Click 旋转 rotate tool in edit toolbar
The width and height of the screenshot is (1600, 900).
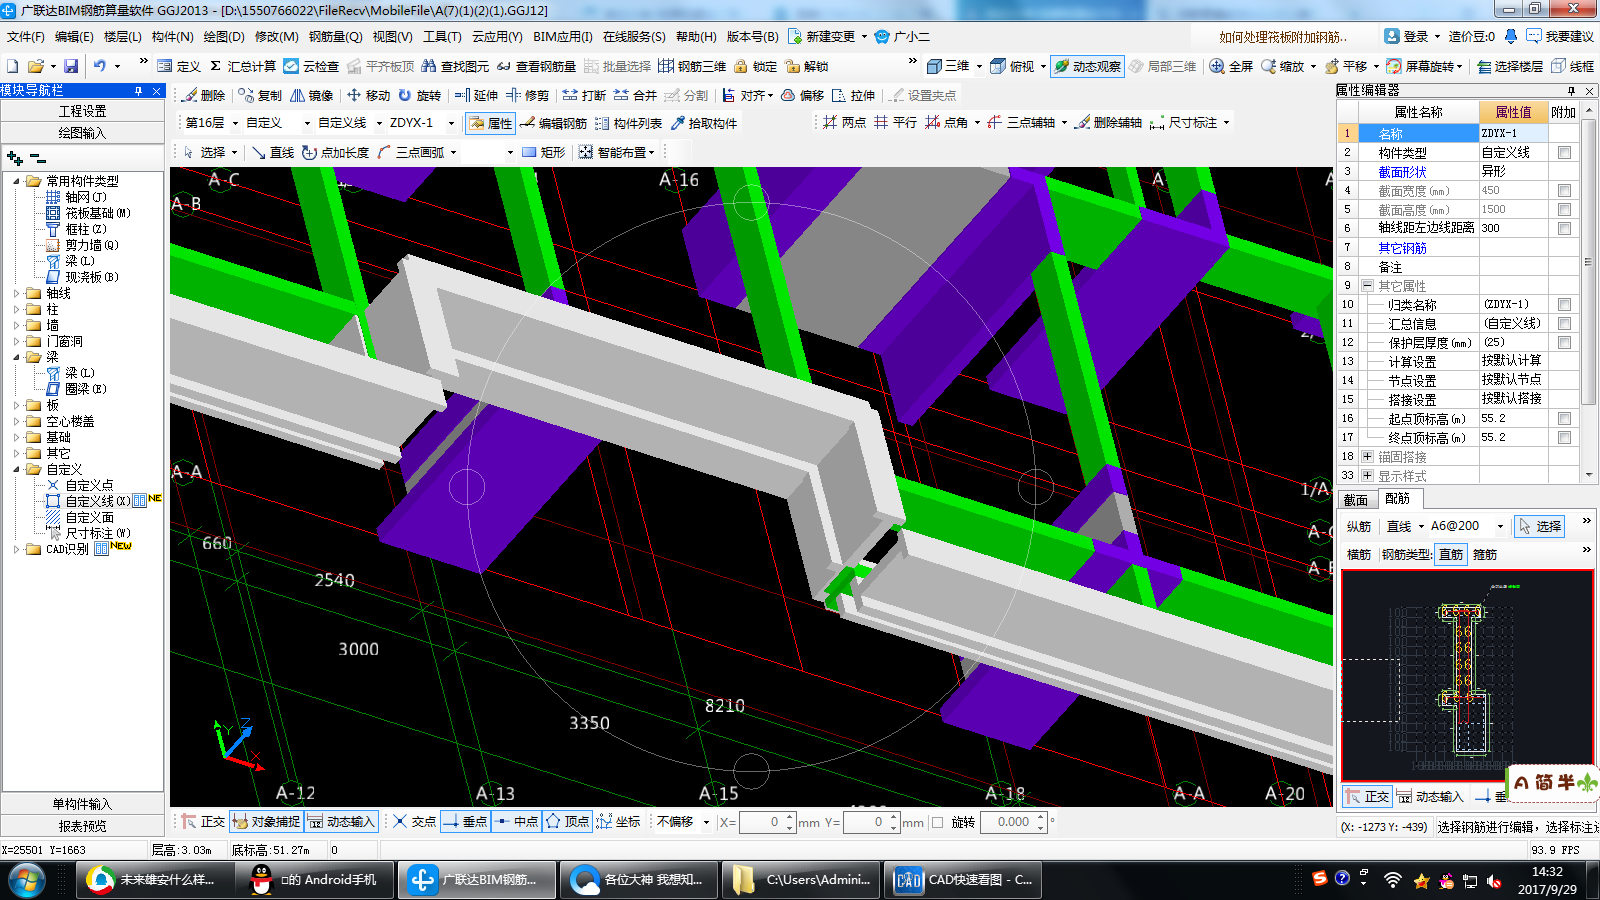coord(419,95)
